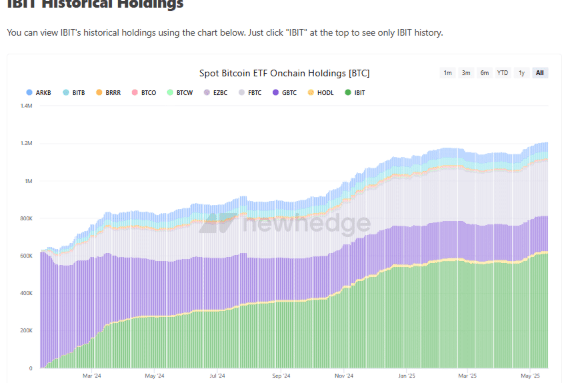Select the 1m time range
The image size is (563, 383).
tap(448, 73)
